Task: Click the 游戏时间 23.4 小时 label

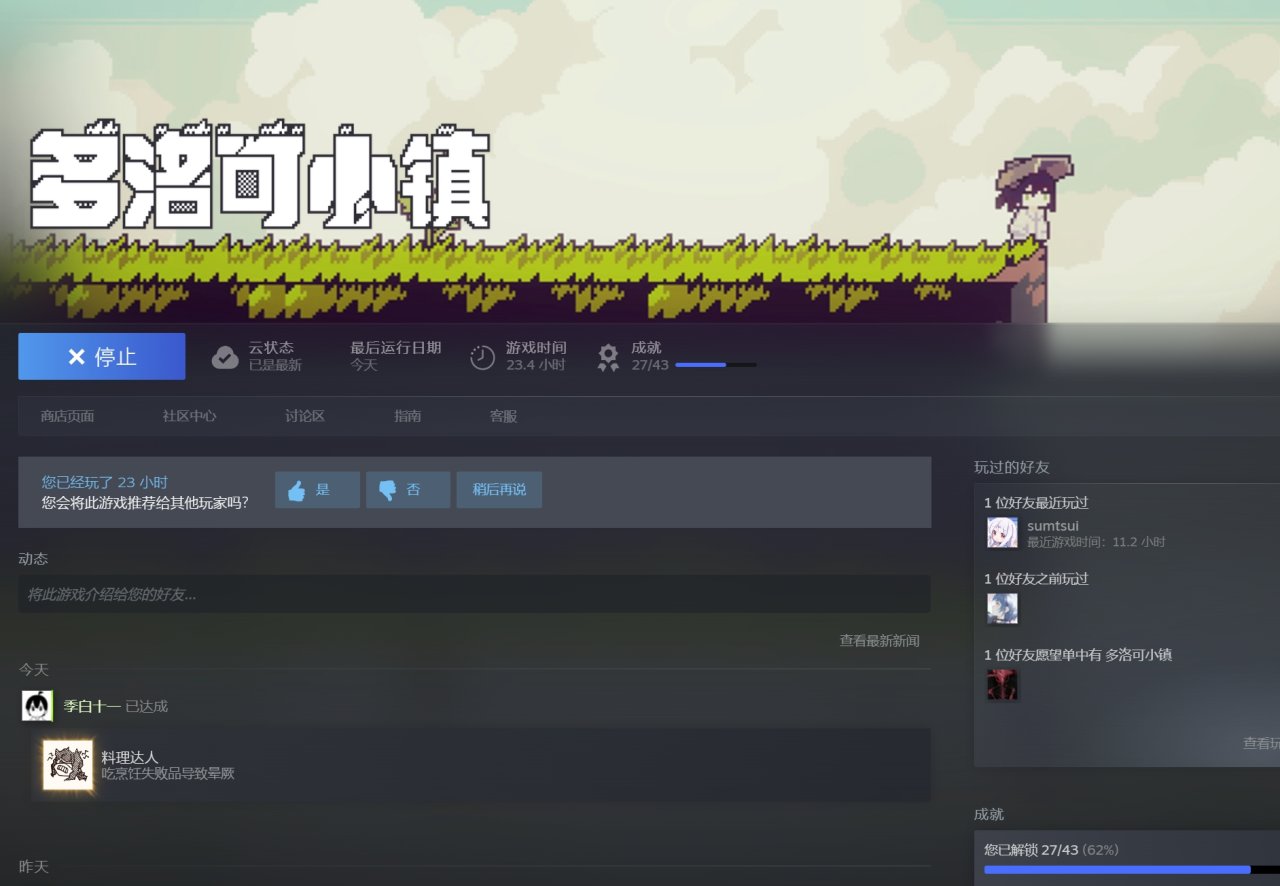Action: tap(536, 356)
